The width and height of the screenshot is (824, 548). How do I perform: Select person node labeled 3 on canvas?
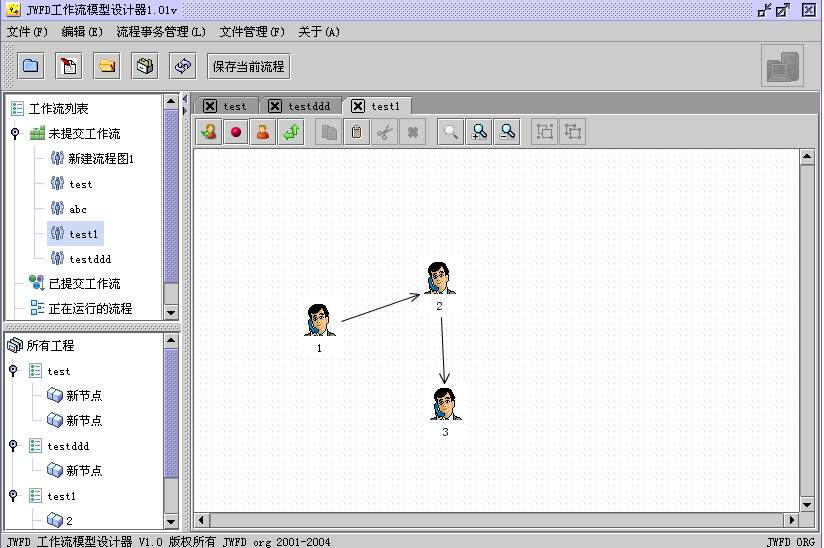tap(446, 404)
